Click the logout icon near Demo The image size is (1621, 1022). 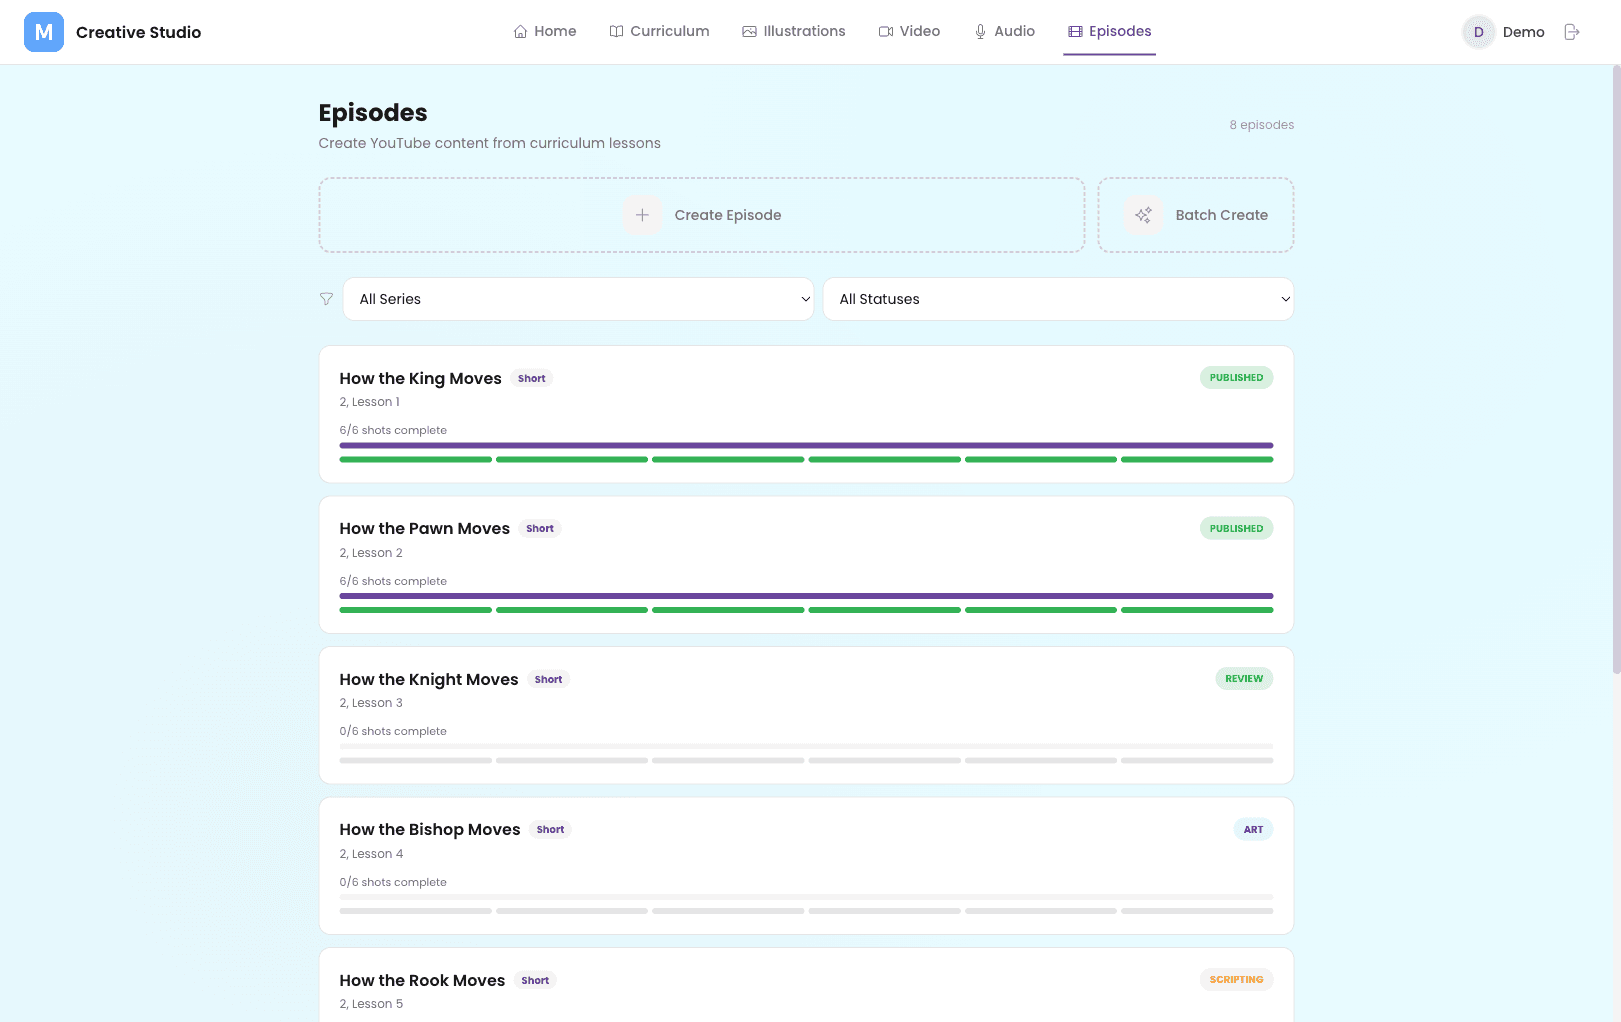[1571, 31]
